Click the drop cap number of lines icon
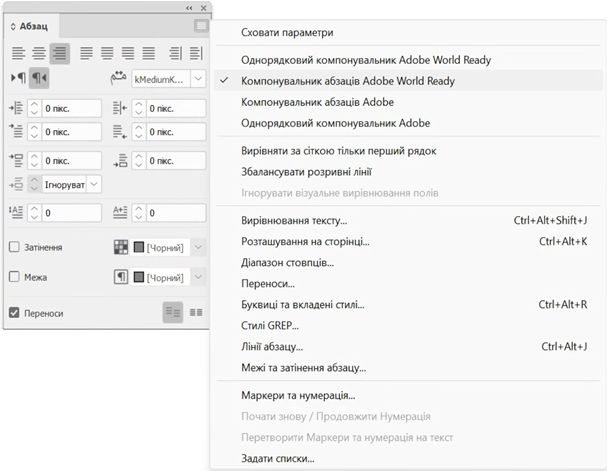Screen dimensions: 607x471 pos(16,212)
